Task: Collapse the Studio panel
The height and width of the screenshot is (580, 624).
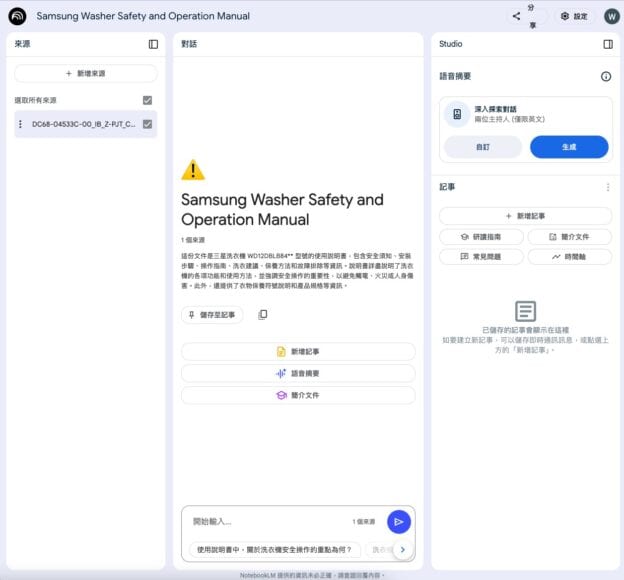Action: (607, 44)
